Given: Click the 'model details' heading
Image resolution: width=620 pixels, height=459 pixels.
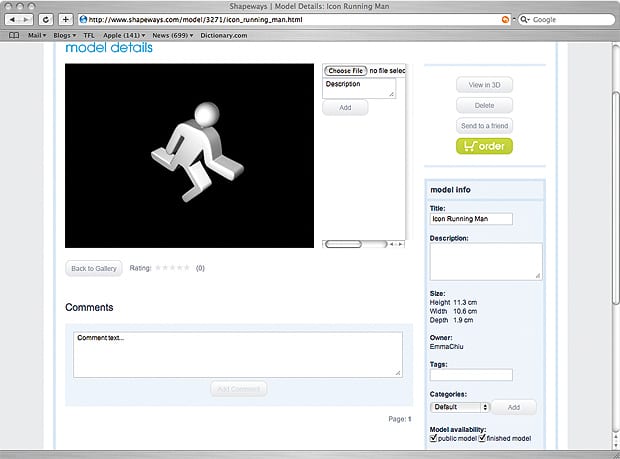Looking at the screenshot, I should tap(109, 48).
